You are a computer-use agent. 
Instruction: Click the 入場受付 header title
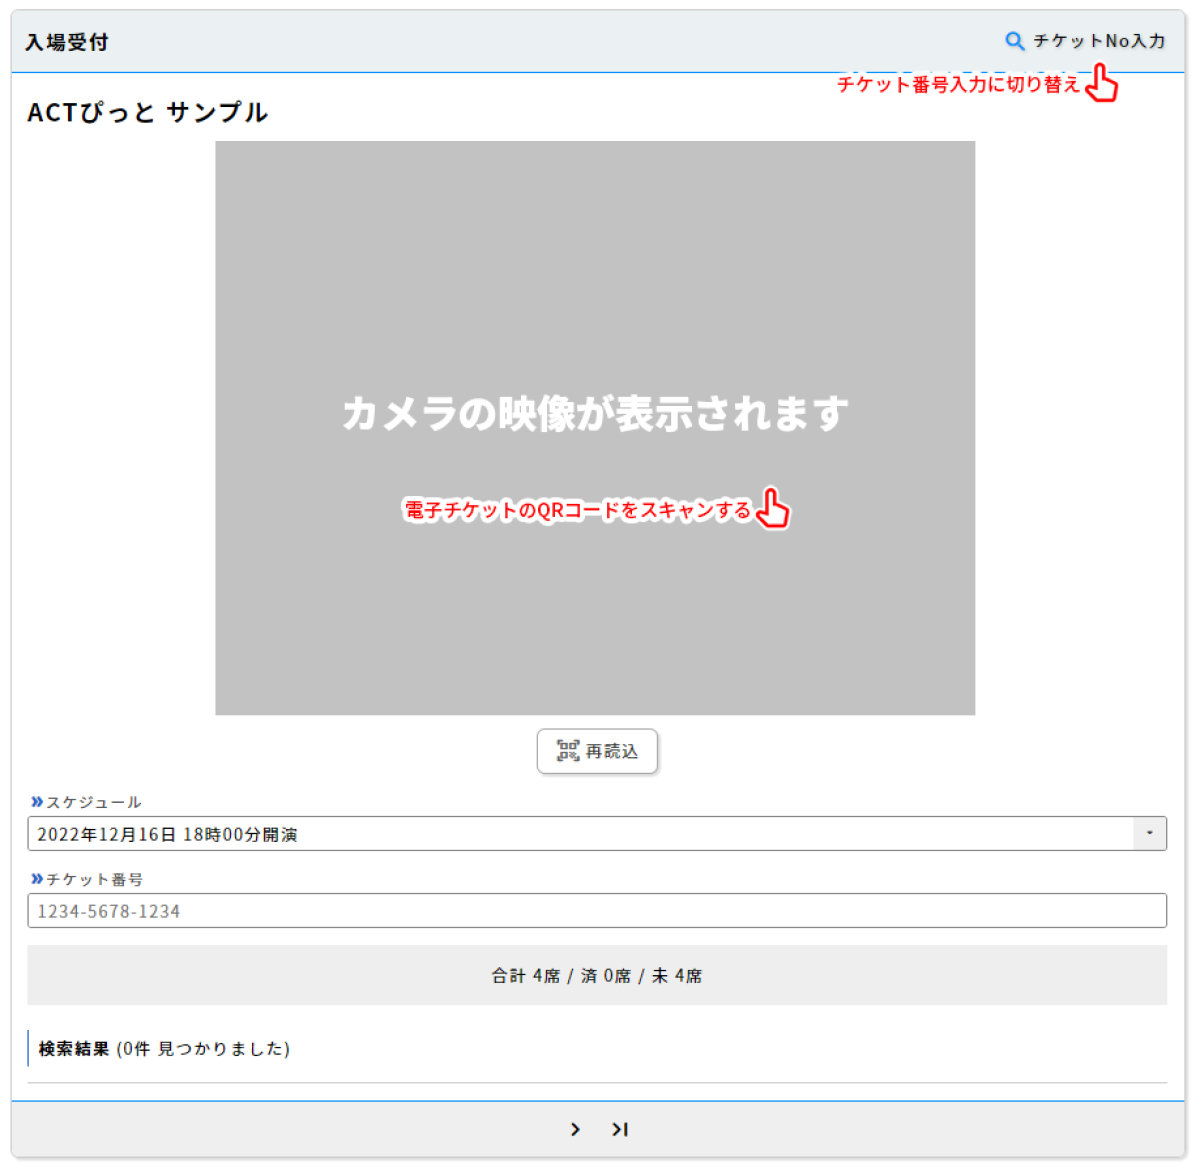67,42
